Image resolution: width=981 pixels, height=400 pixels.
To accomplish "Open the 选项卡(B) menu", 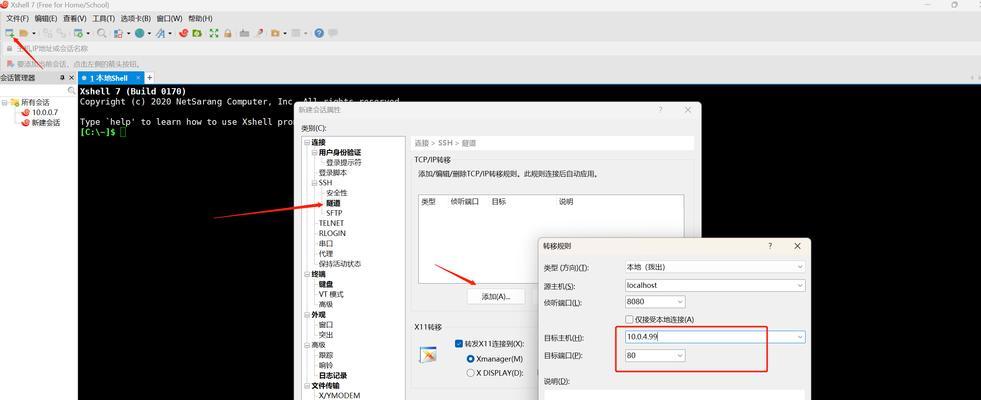I will [x=136, y=19].
